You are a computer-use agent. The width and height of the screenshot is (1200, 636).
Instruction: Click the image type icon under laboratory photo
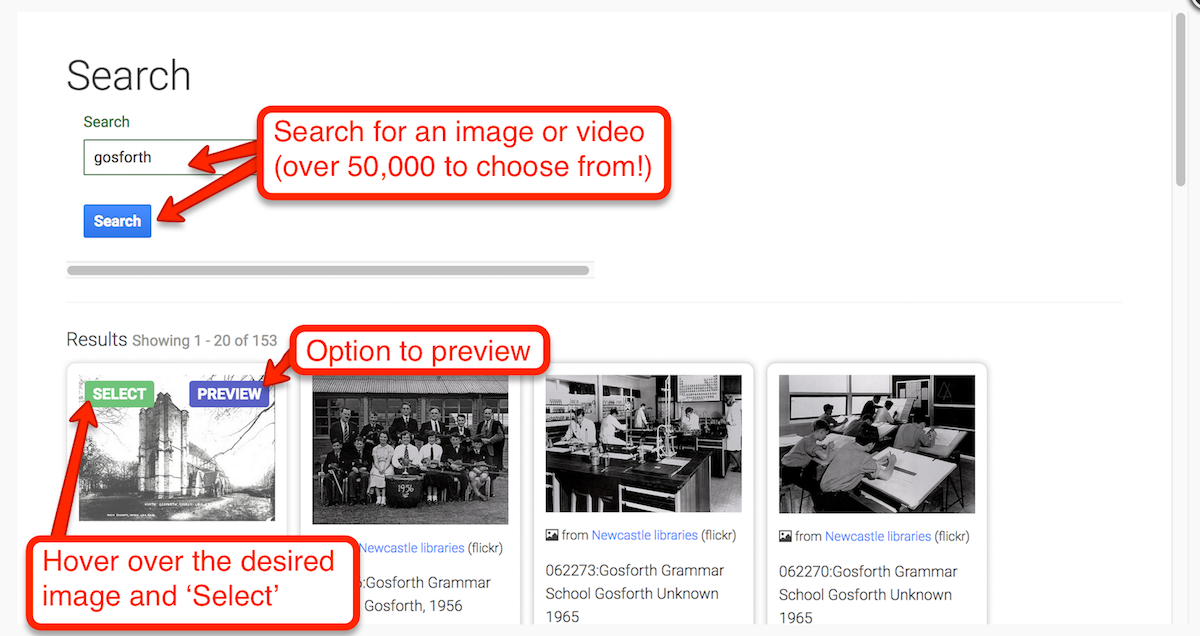(552, 535)
